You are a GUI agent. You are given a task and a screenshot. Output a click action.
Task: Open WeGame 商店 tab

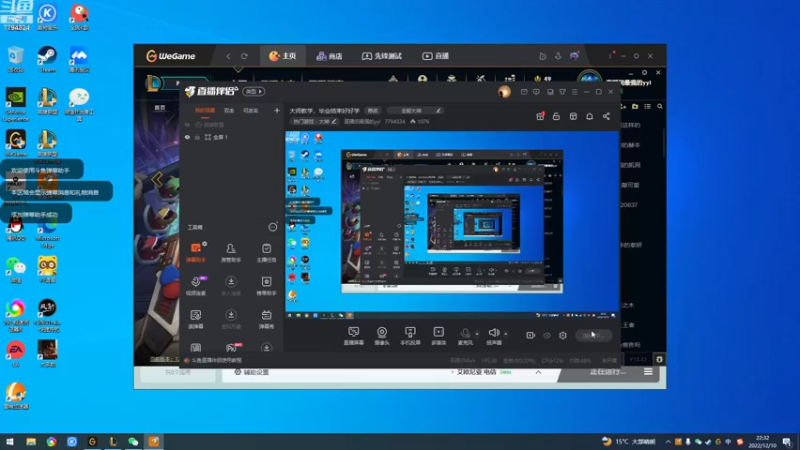[x=329, y=56]
